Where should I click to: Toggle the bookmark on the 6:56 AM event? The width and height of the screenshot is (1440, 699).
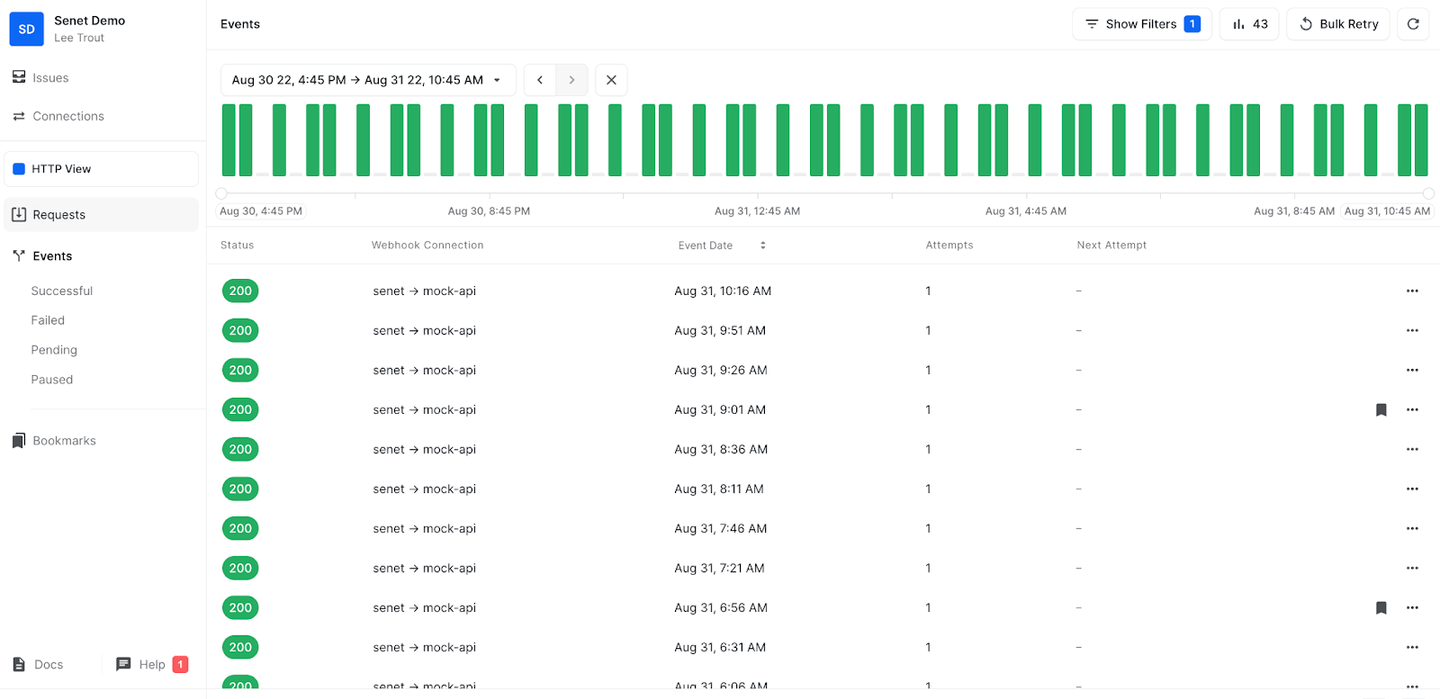click(1381, 607)
